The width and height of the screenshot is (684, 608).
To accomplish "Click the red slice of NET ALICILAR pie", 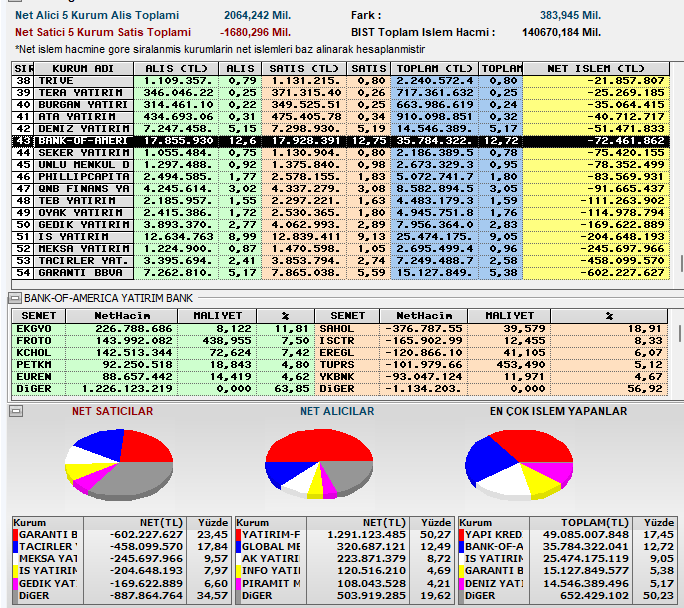I will (x=318, y=445).
